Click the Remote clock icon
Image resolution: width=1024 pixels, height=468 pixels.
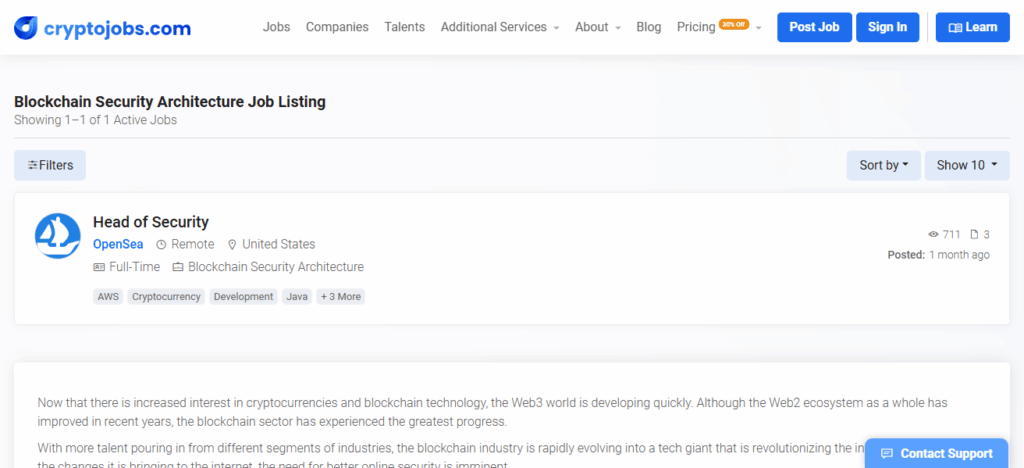(x=161, y=244)
